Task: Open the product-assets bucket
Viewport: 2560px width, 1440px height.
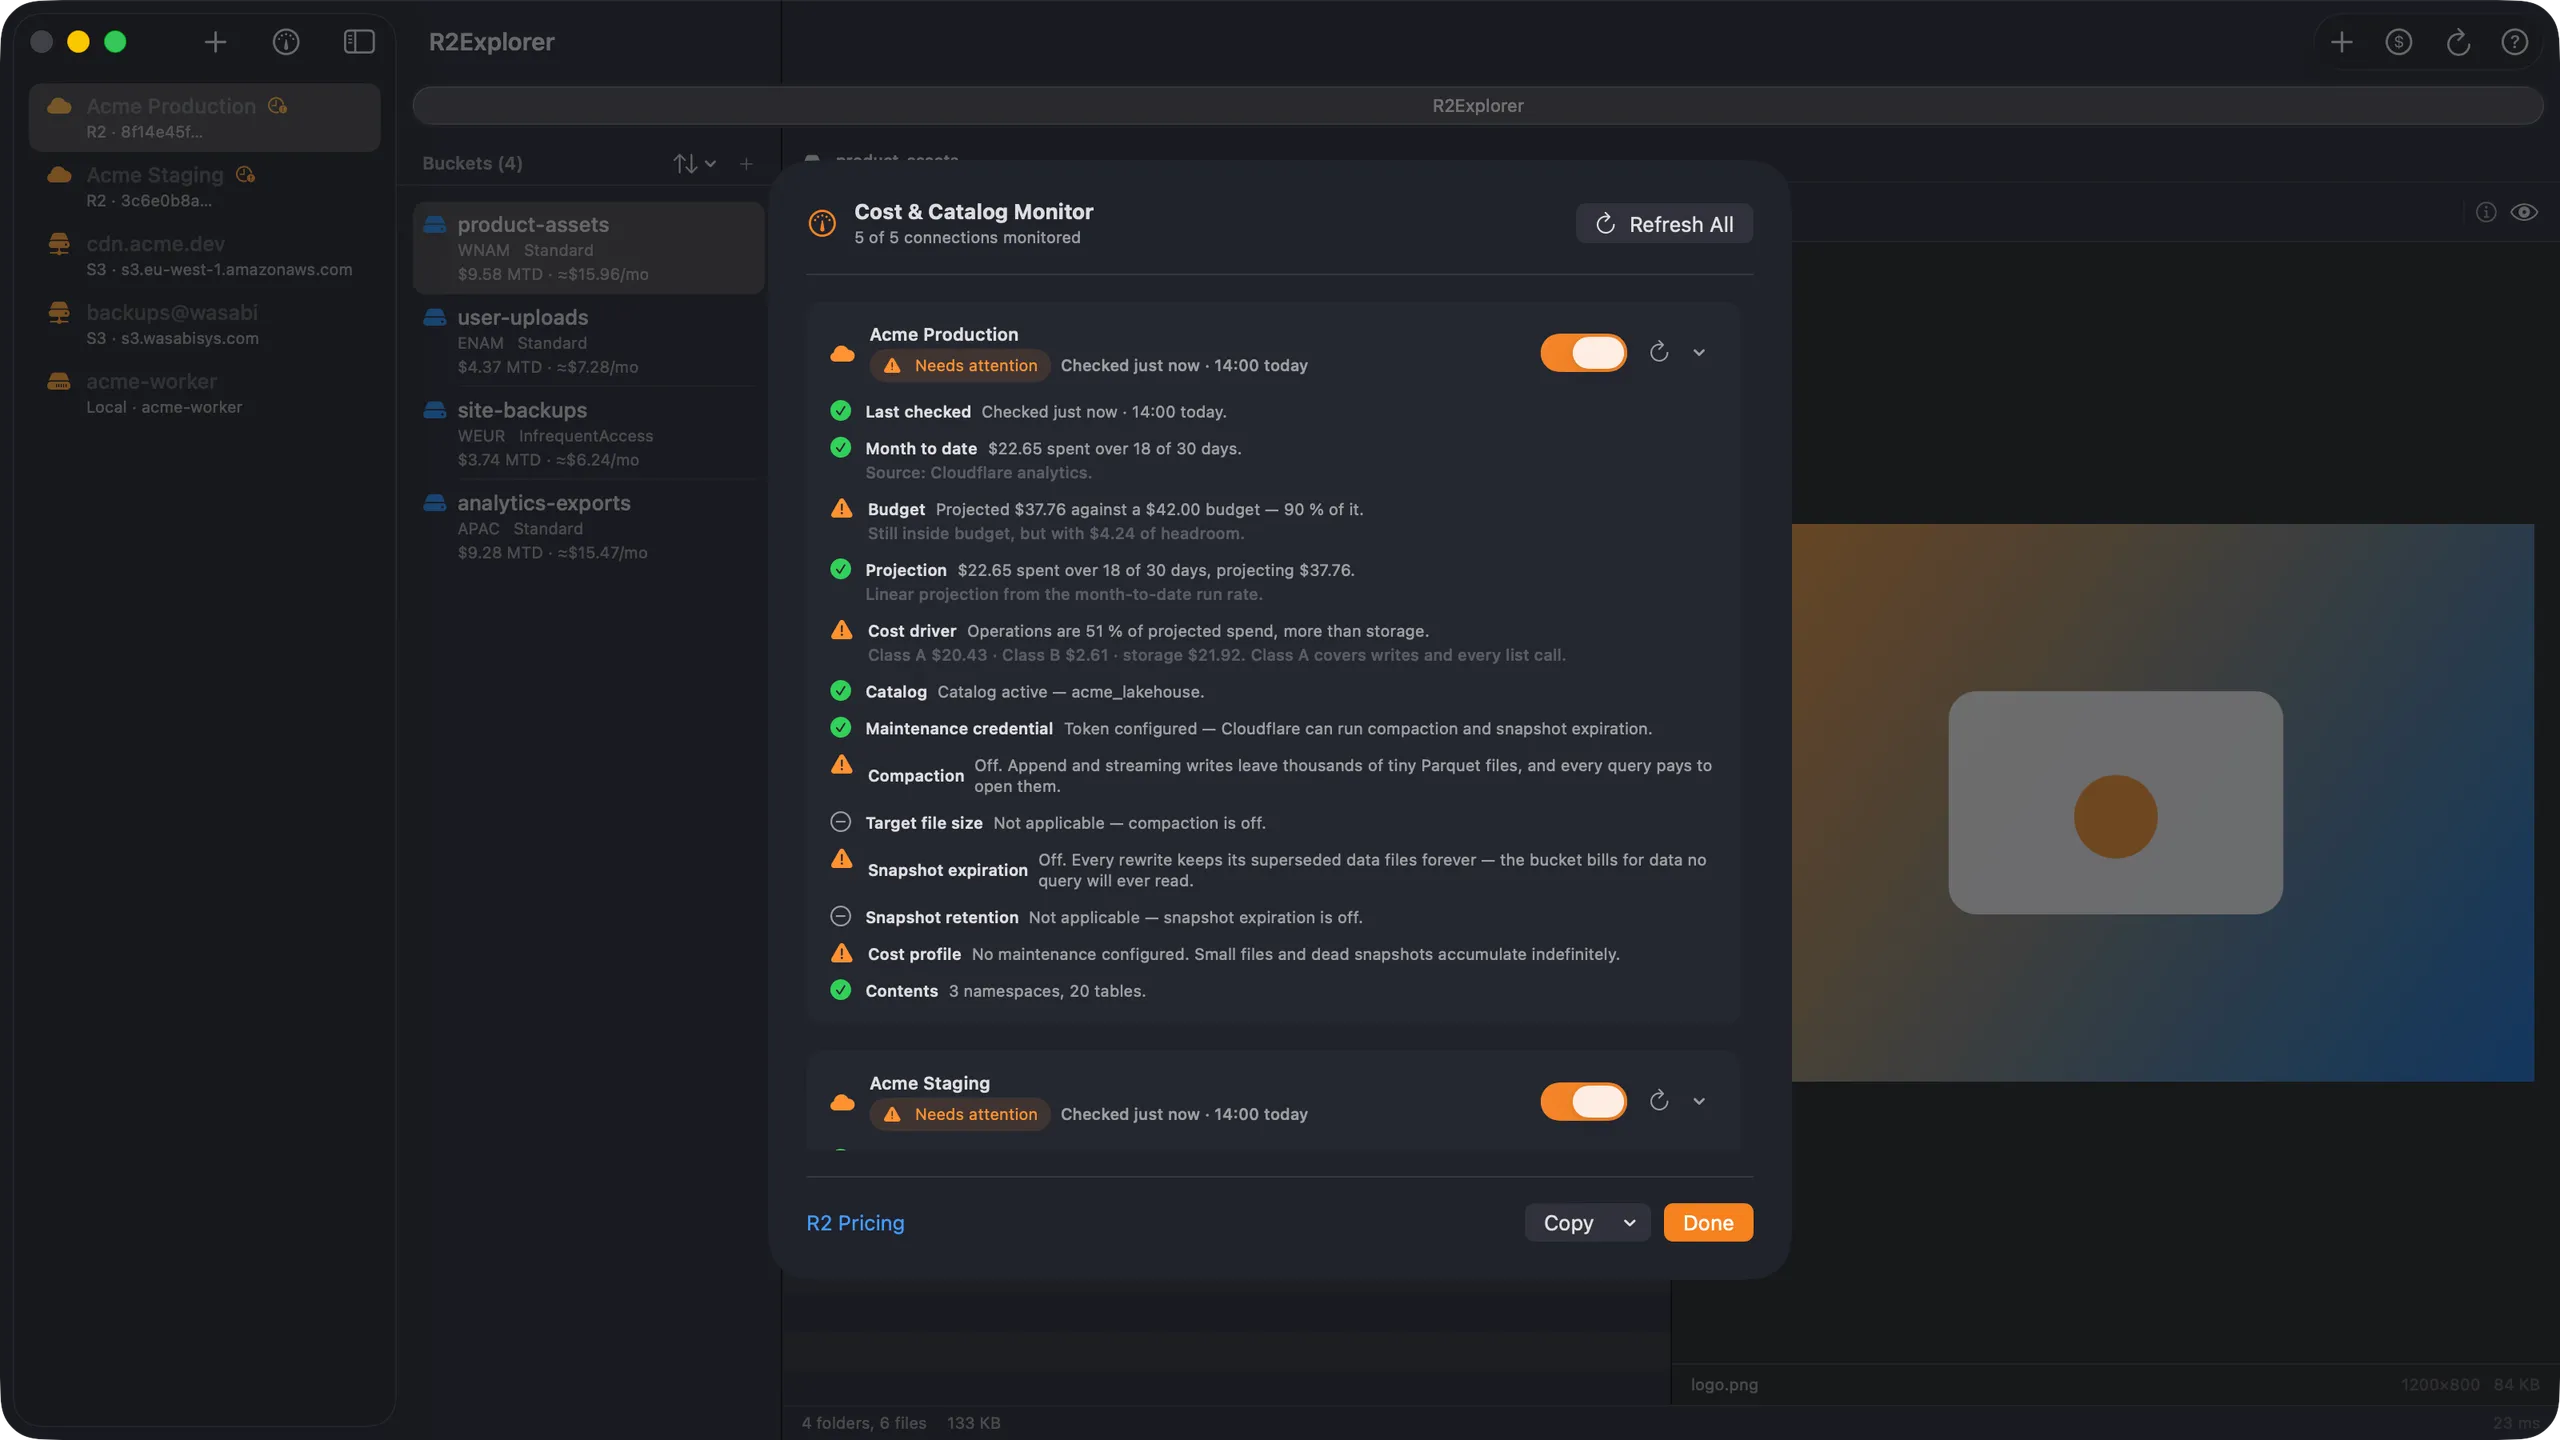Action: (588, 248)
